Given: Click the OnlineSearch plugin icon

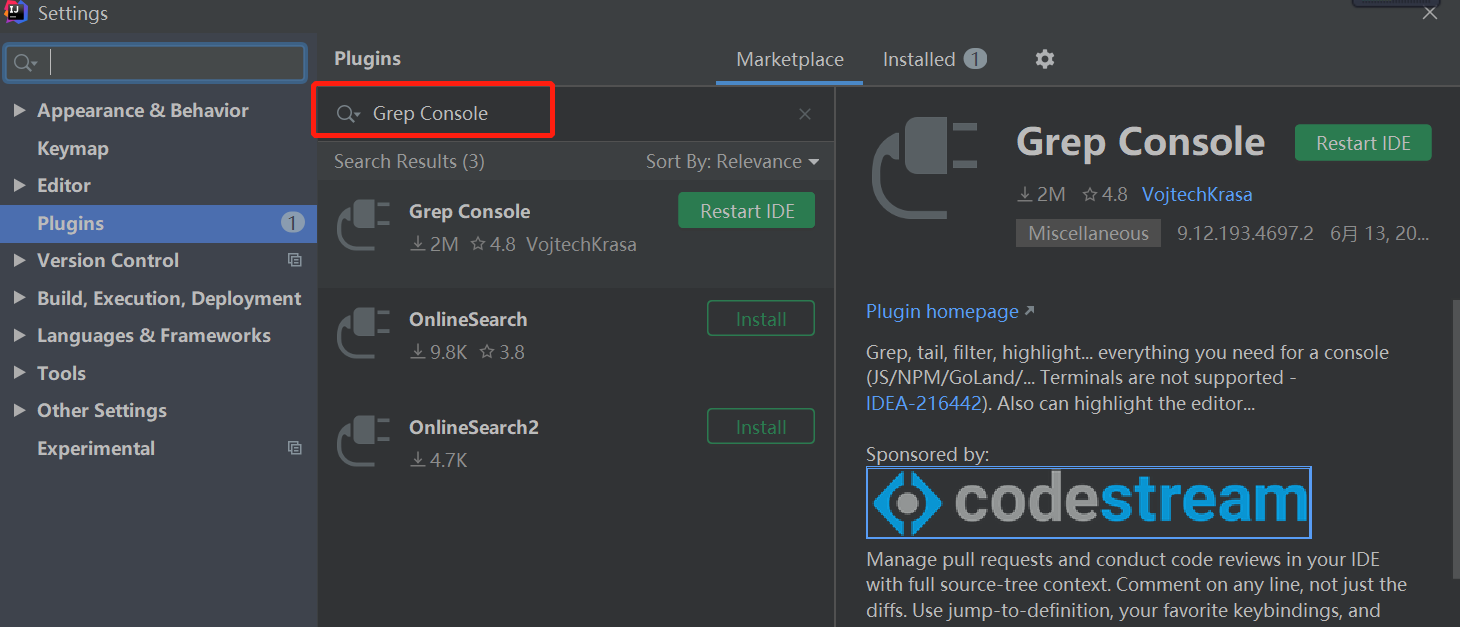Looking at the screenshot, I should pos(363,334).
